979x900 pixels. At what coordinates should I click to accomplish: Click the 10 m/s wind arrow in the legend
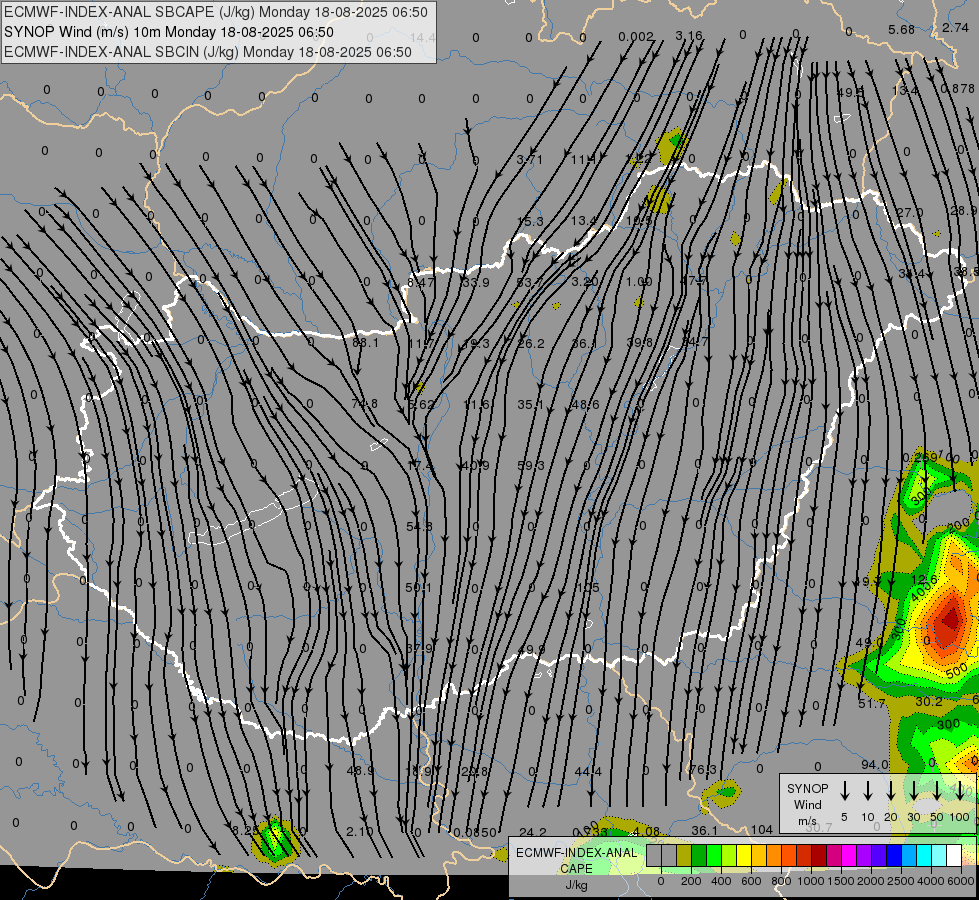(868, 791)
